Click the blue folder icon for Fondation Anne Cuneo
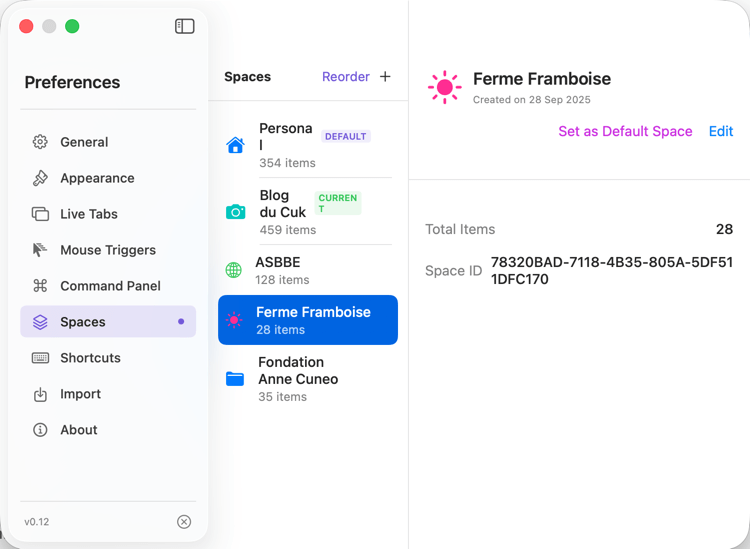Screen dimensions: 750x549 [x=235, y=379]
